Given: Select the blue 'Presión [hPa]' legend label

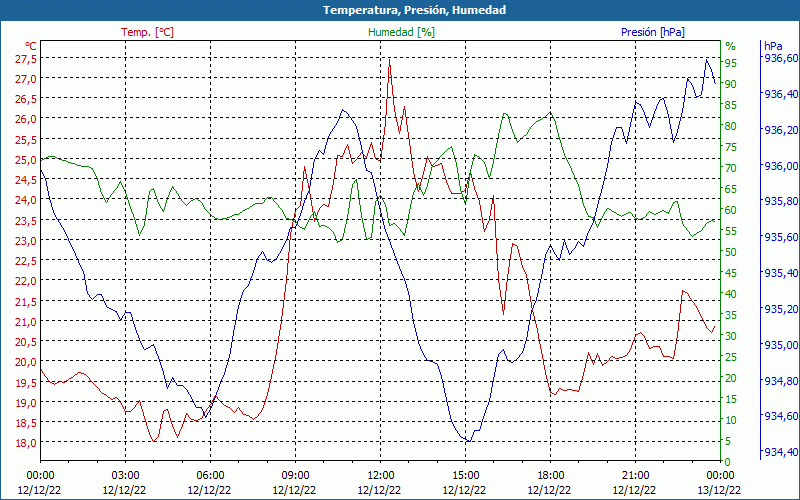Looking at the screenshot, I should [653, 32].
